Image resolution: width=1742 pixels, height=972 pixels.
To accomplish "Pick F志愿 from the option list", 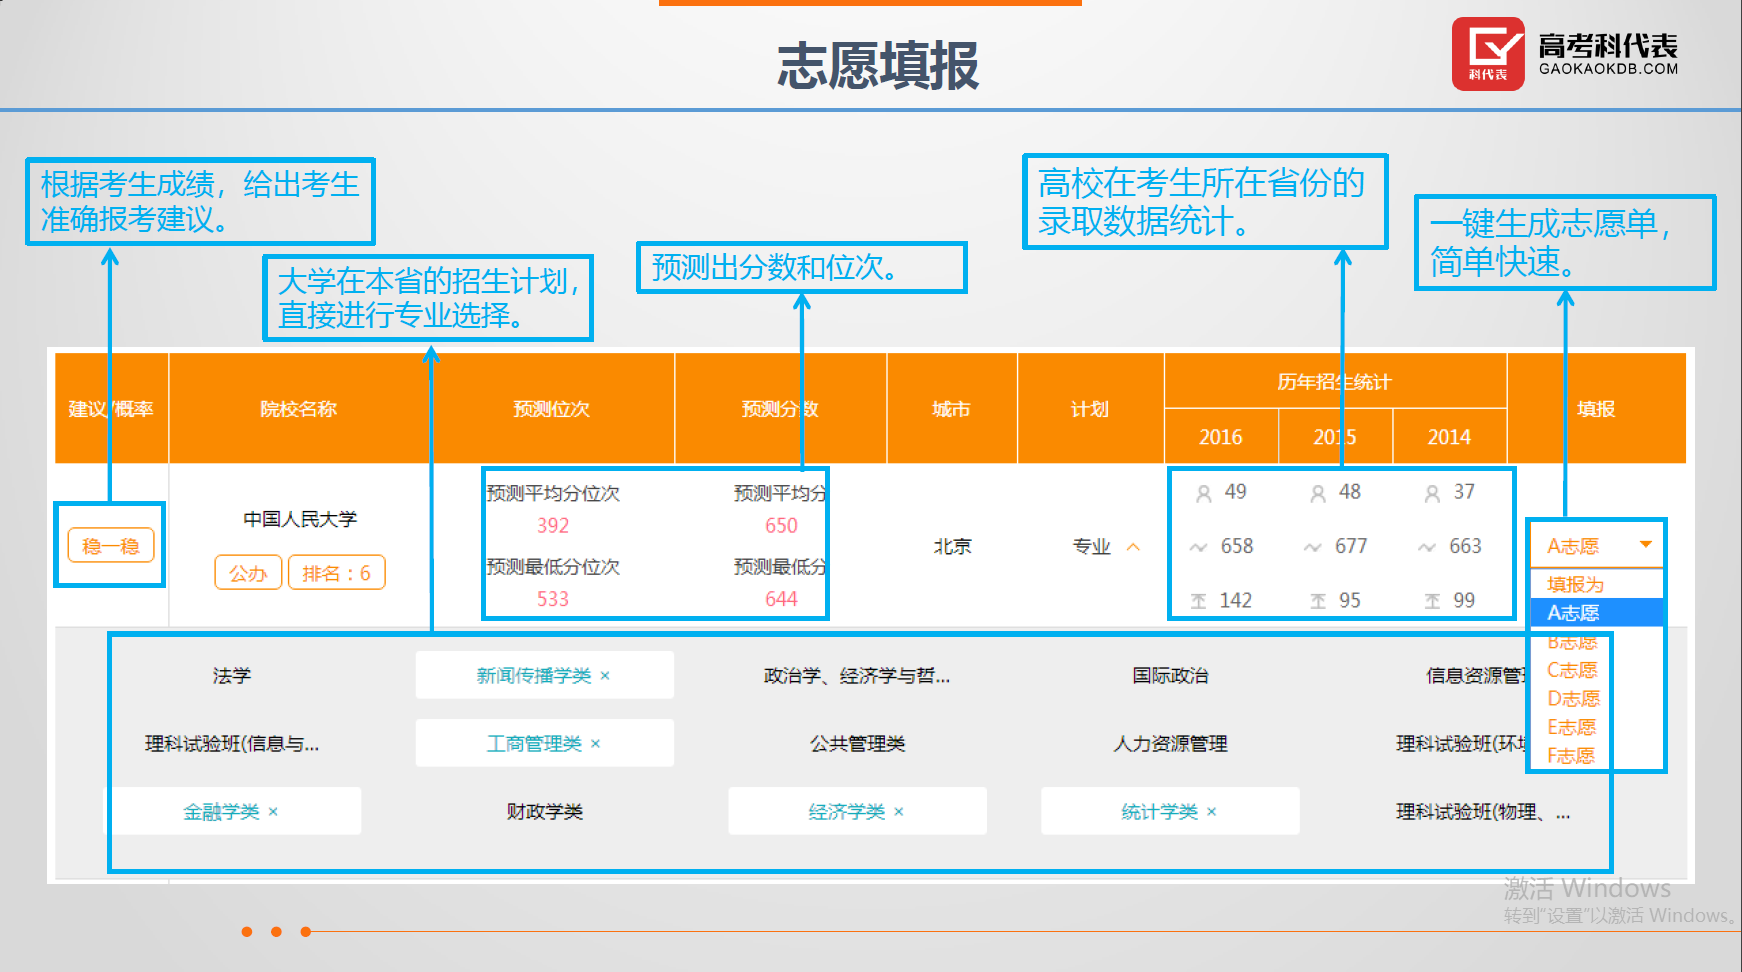I will (x=1570, y=755).
